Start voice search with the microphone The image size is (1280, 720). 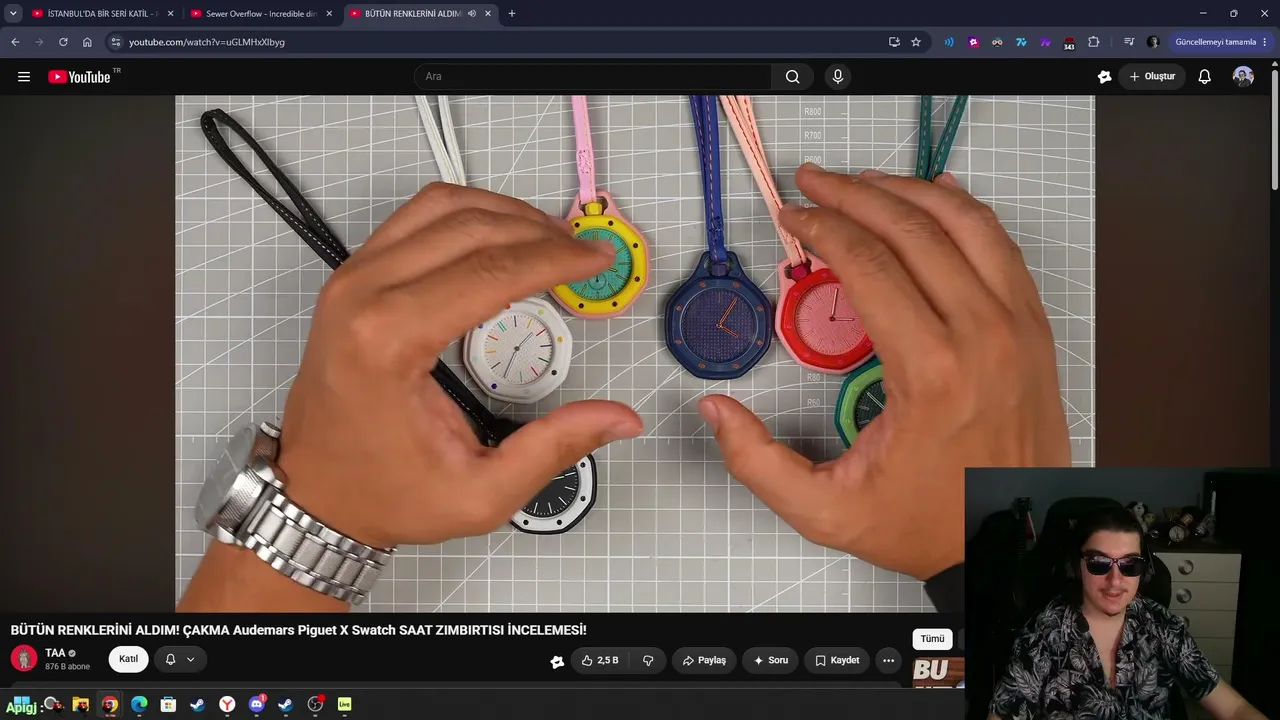pyautogui.click(x=838, y=77)
